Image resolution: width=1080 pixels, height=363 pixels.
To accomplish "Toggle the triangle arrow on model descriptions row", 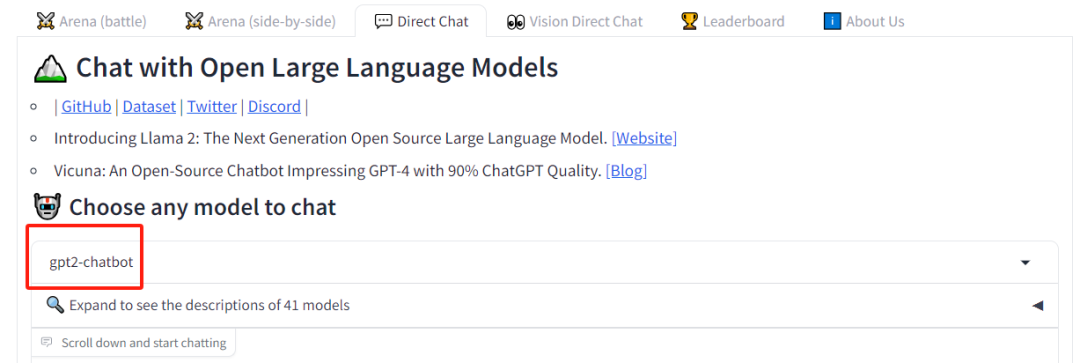I will coord(1037,305).
